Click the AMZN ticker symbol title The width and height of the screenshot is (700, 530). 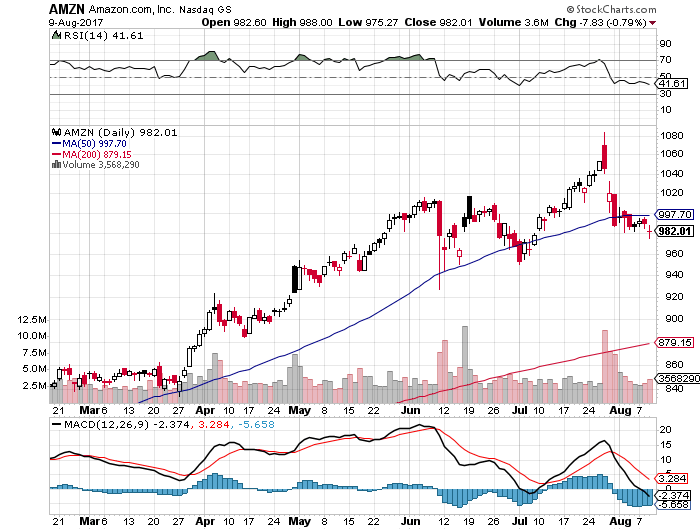[x=67, y=8]
